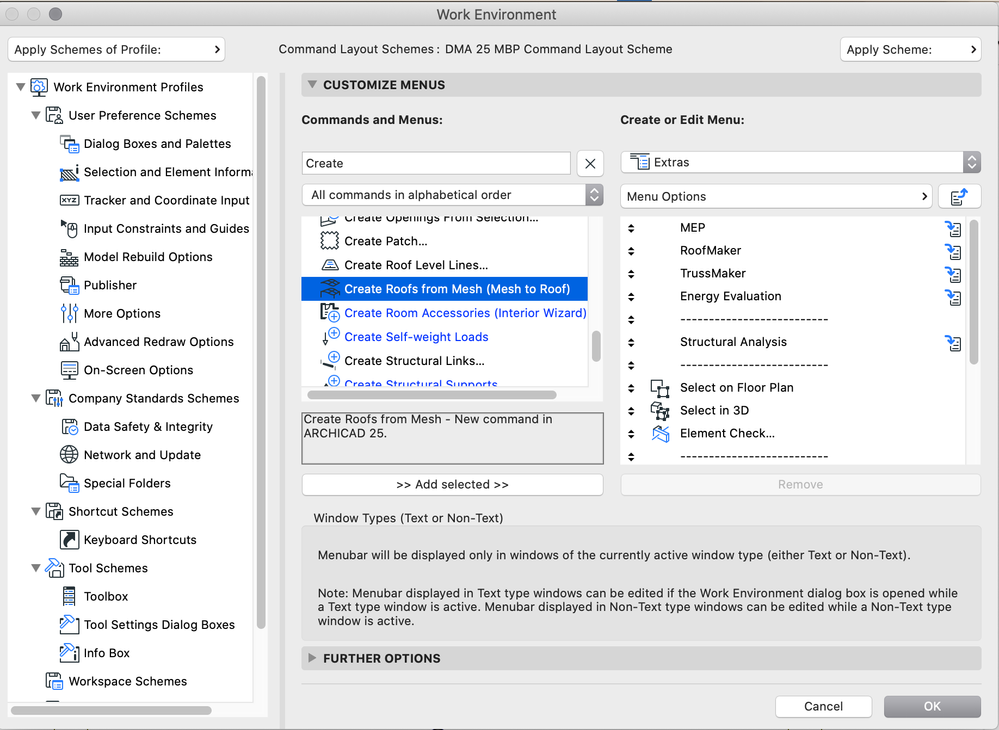Click the reorder handle beside Structural Analysis

click(631, 343)
